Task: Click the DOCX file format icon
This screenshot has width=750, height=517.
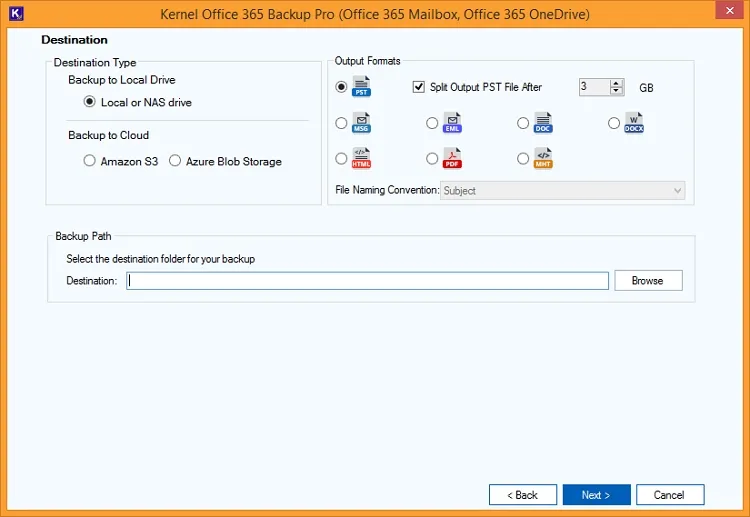Action: 634,122
